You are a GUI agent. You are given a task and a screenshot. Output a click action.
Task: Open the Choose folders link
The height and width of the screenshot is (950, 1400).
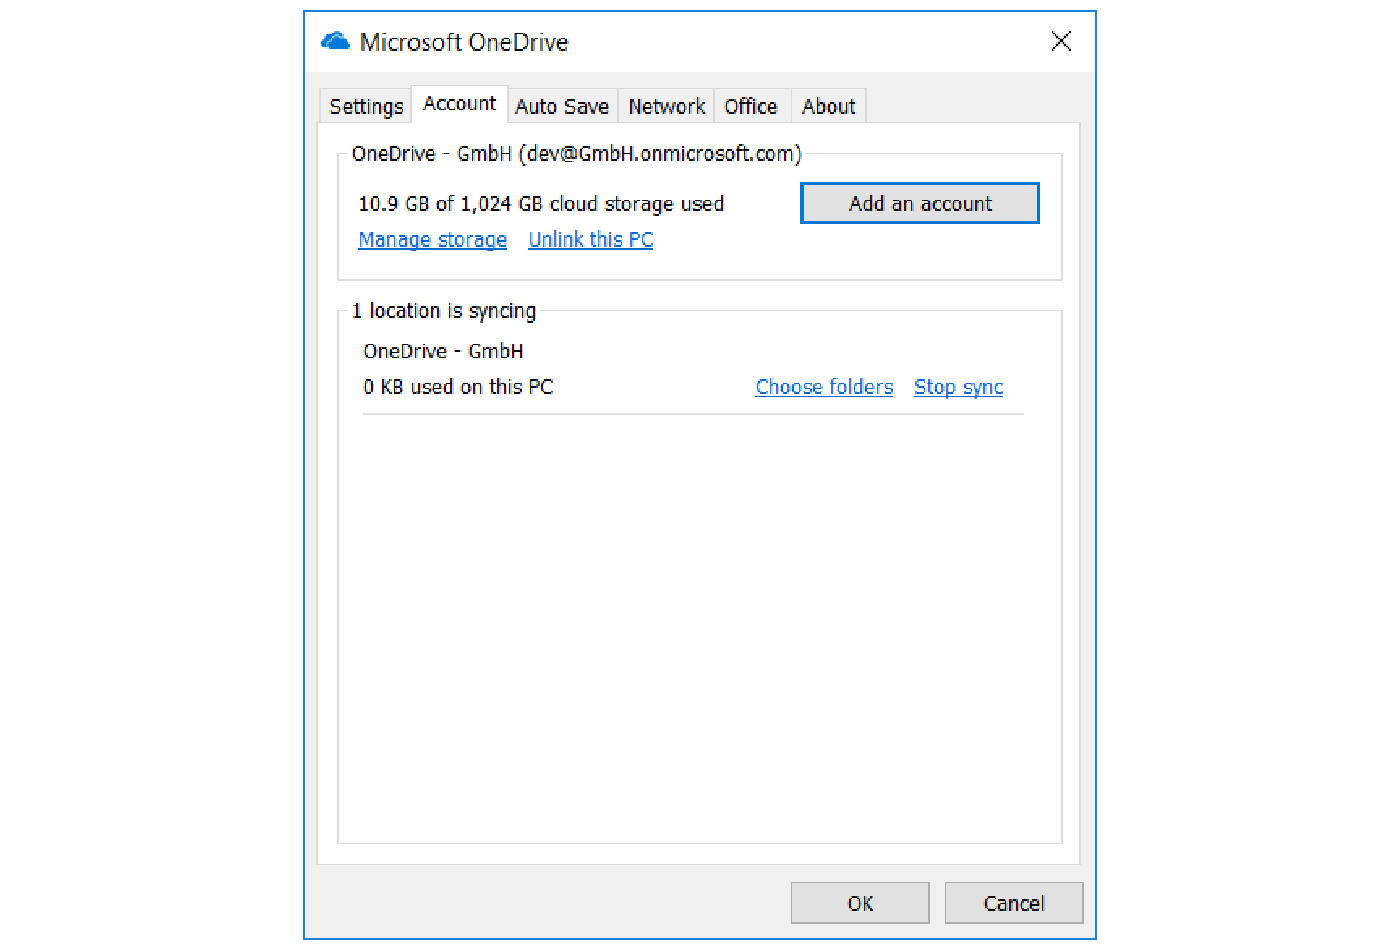point(824,387)
